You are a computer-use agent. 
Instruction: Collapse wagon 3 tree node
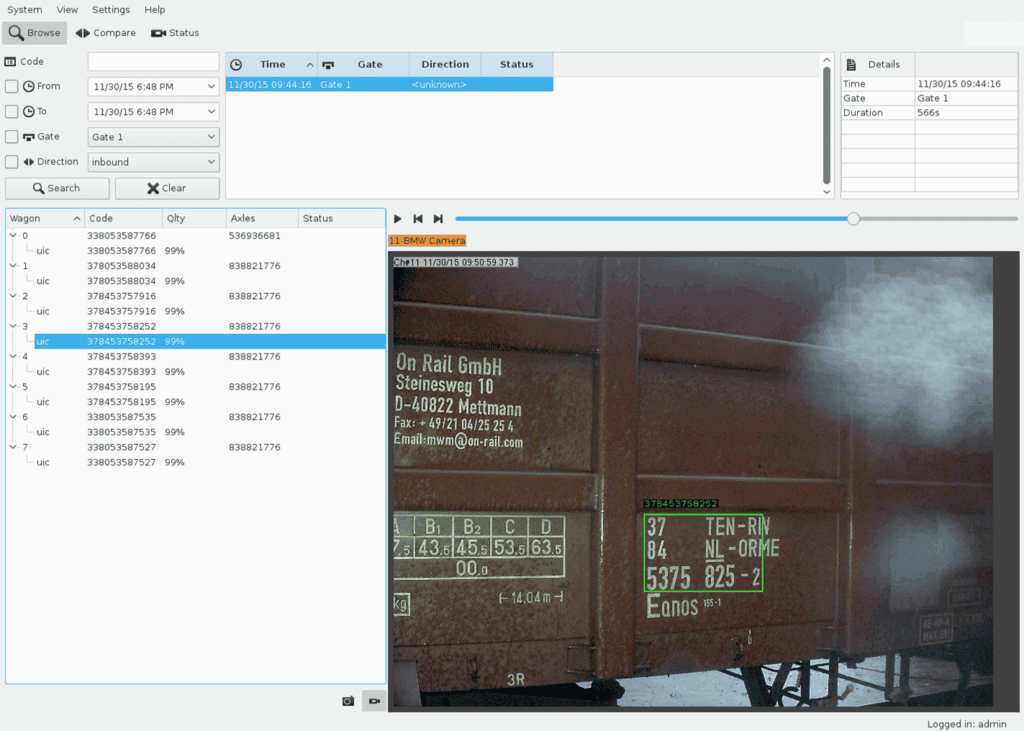[x=13, y=326]
